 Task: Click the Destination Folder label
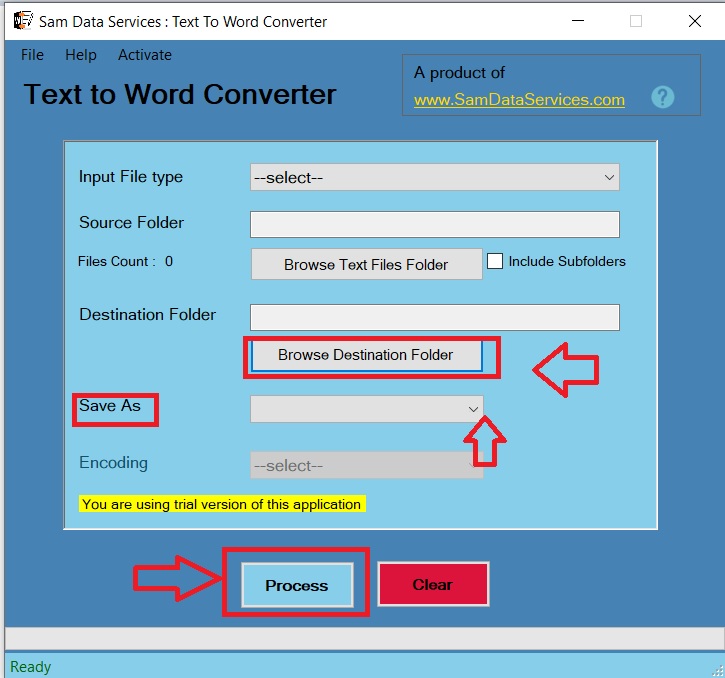point(147,314)
